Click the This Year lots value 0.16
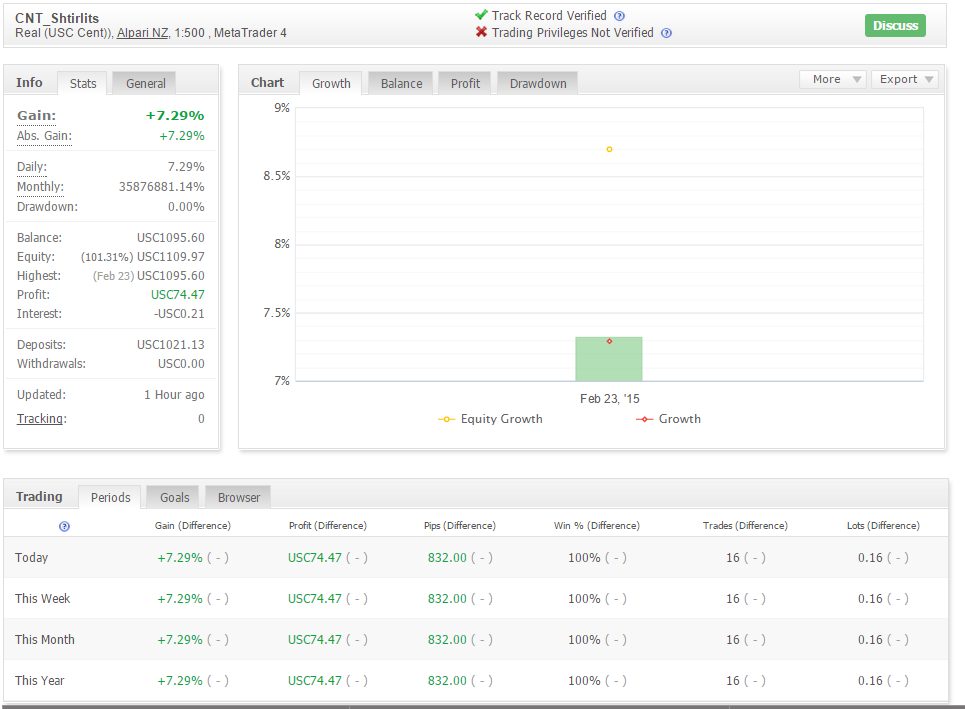This screenshot has height=709, width=965. click(870, 681)
